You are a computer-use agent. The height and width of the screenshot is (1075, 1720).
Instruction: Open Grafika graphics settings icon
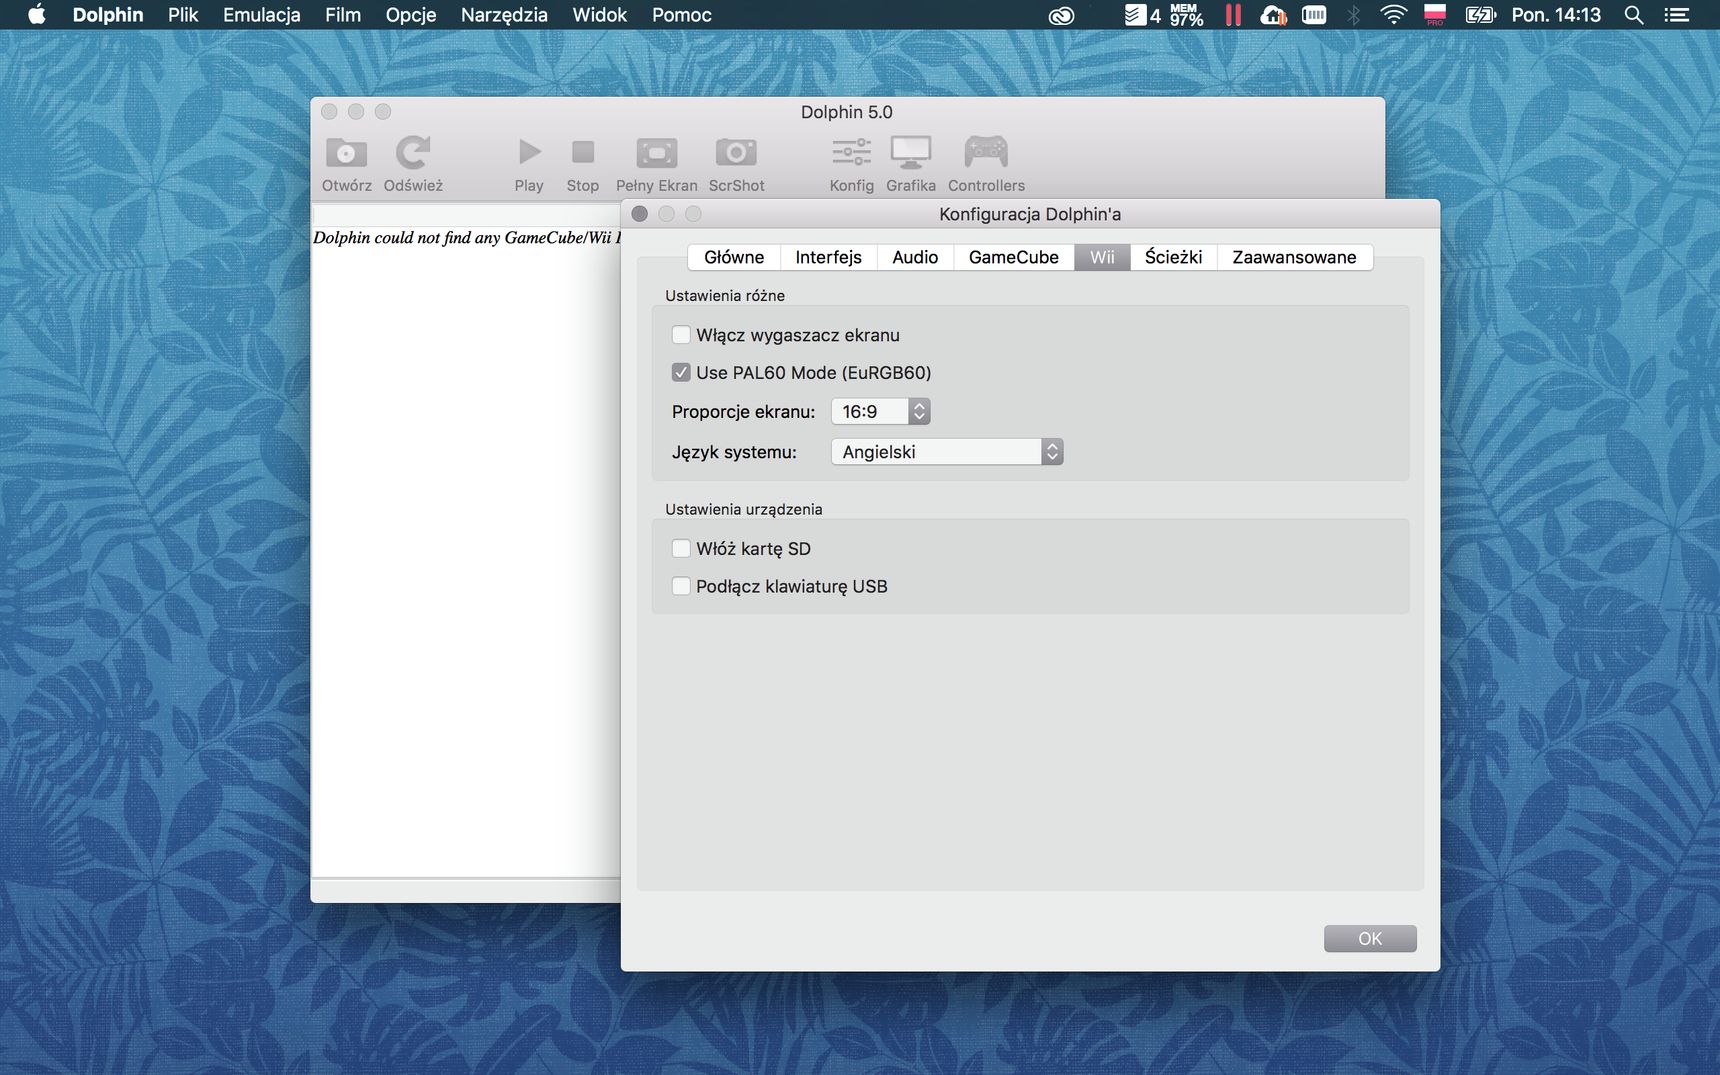coord(911,152)
